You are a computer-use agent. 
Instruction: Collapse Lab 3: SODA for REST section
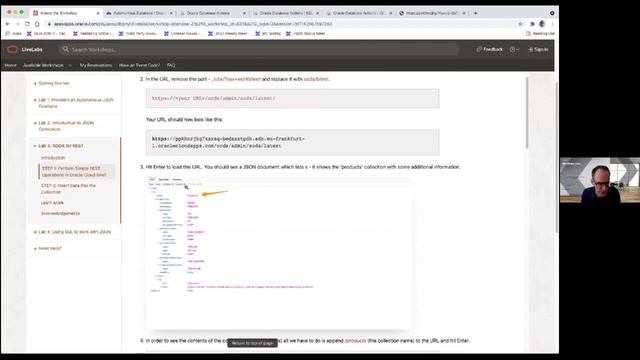pyautogui.click(x=59, y=146)
